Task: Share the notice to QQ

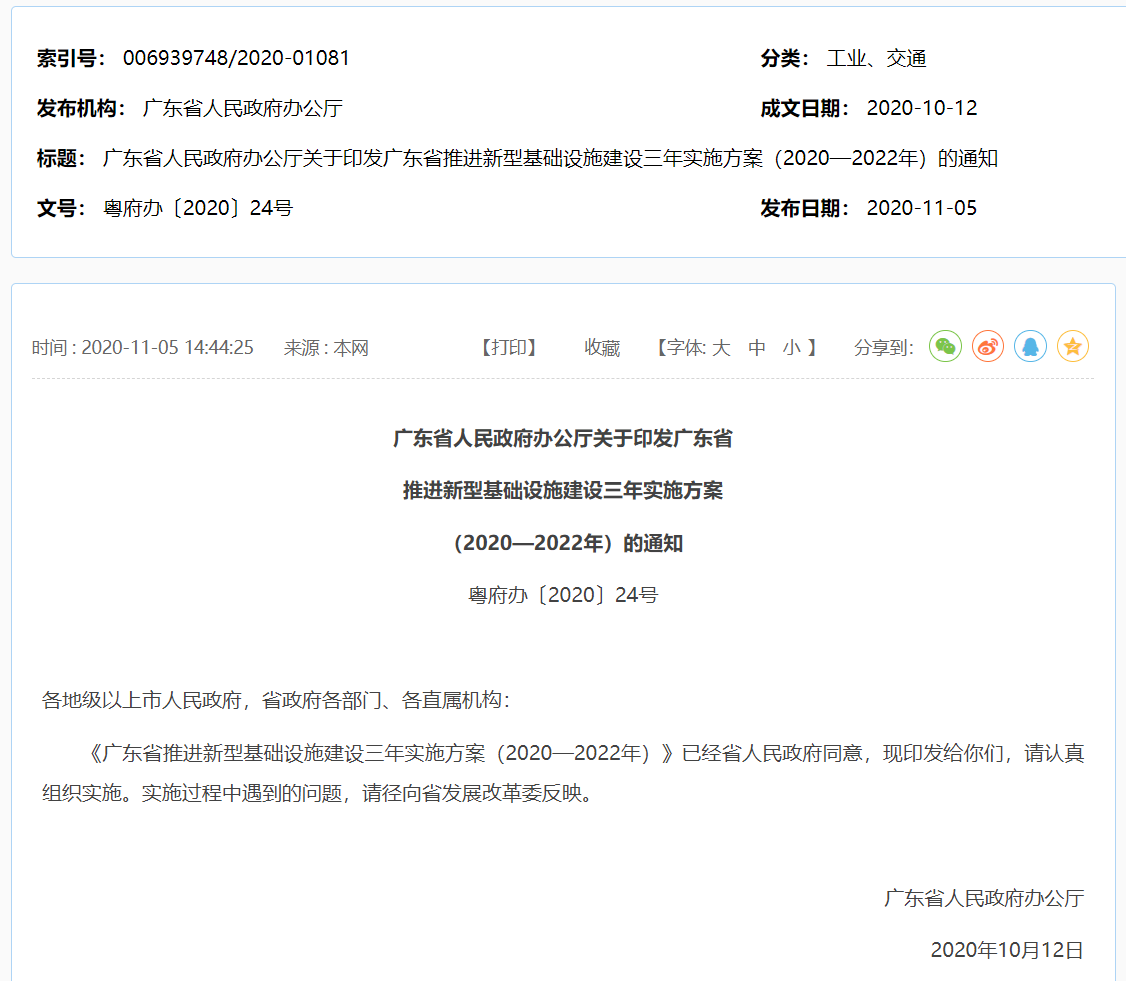Action: click(1030, 347)
